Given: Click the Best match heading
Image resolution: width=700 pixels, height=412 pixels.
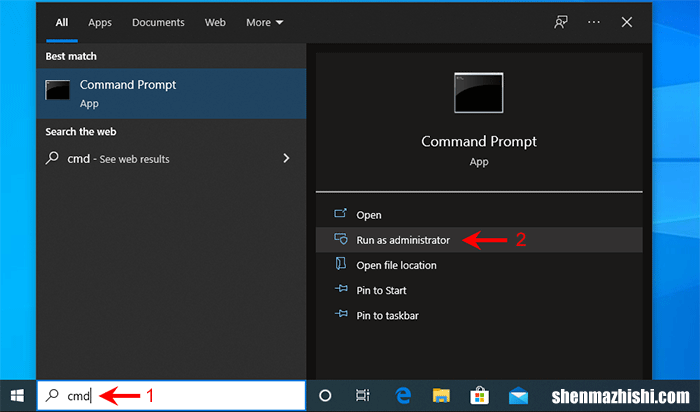Looking at the screenshot, I should 71,56.
